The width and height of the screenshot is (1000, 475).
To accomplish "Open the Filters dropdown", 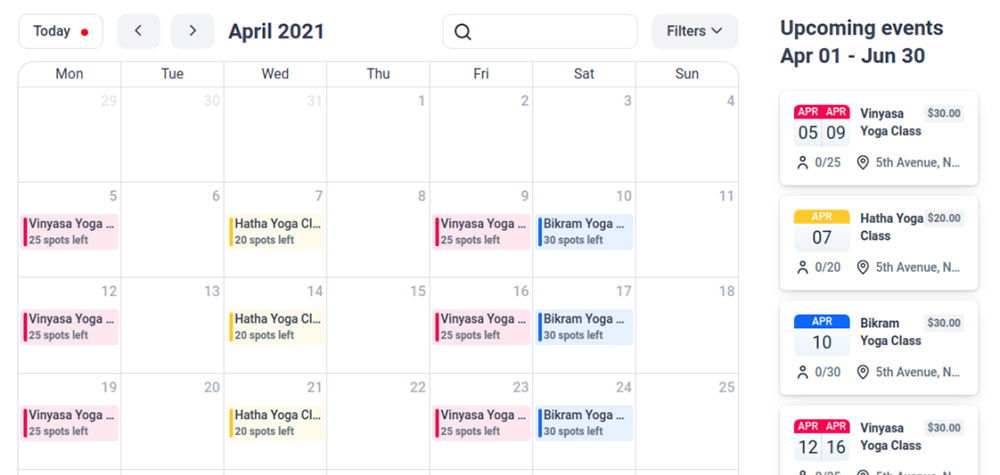I will point(695,31).
